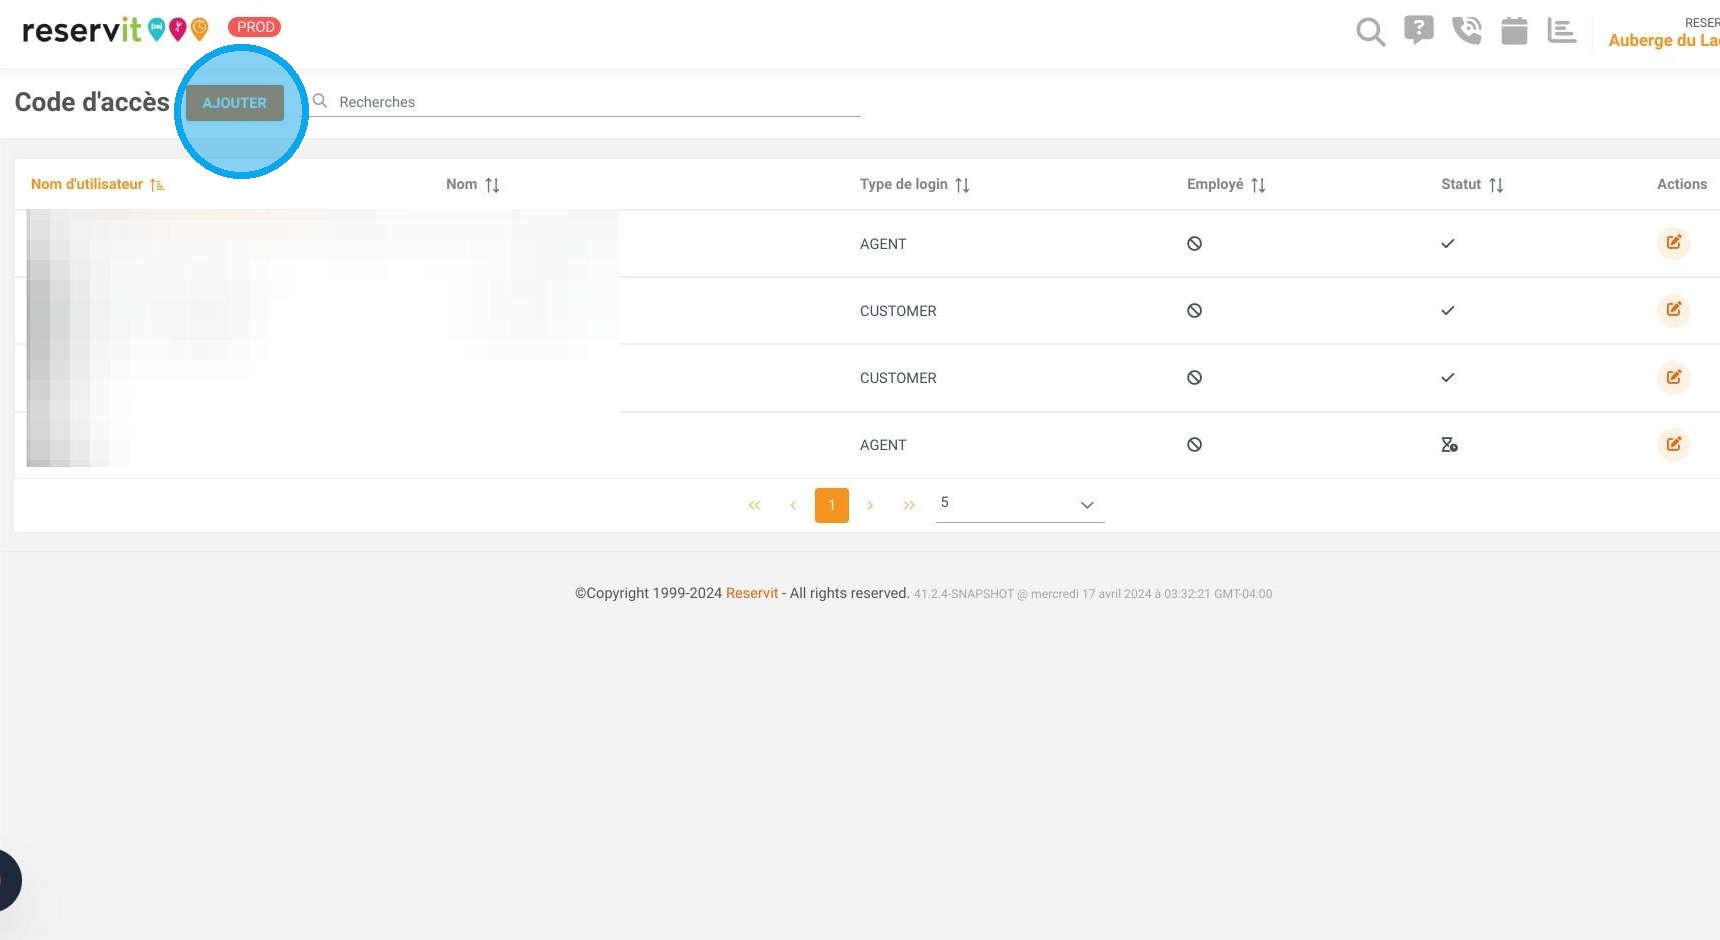Click the Reservit link in footer
The image size is (1720, 940).
(752, 593)
